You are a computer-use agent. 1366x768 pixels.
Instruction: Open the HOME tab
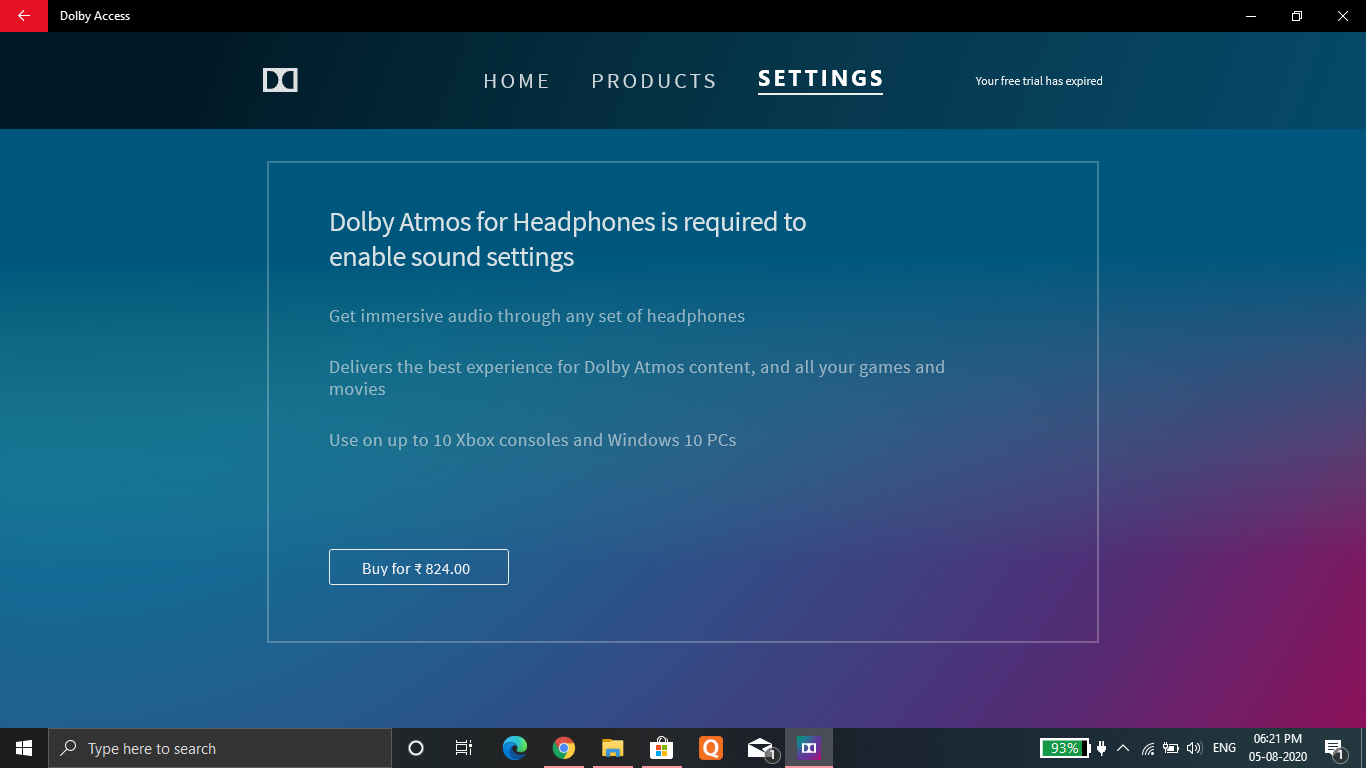517,82
